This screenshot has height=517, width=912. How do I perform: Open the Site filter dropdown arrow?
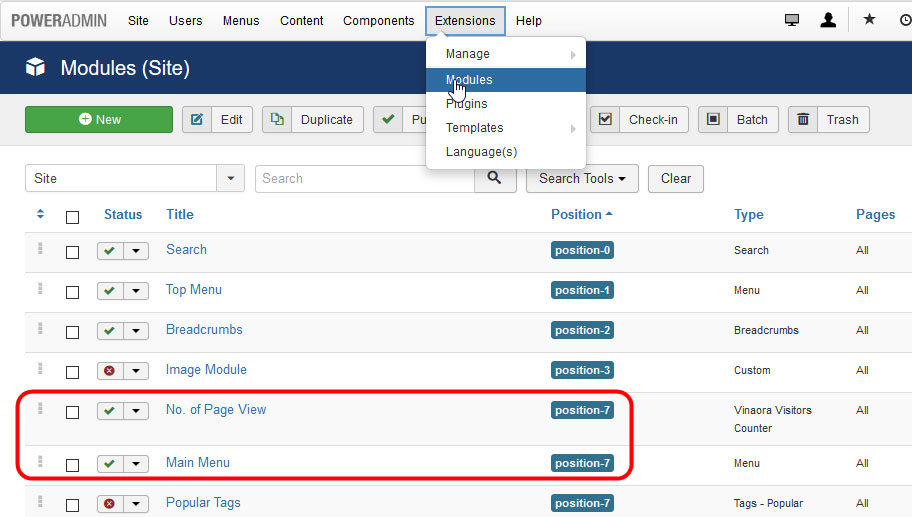tap(231, 178)
